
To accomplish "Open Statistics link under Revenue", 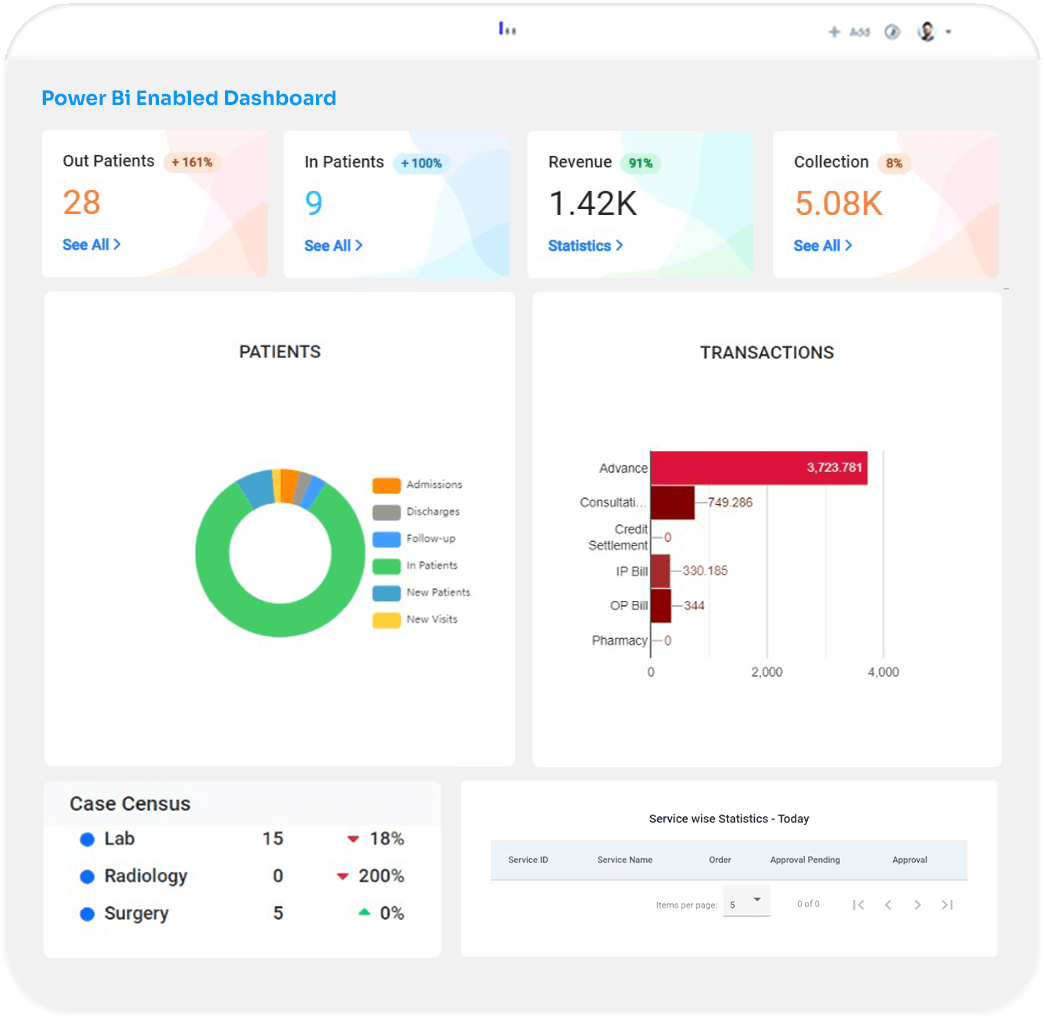I will (x=585, y=246).
